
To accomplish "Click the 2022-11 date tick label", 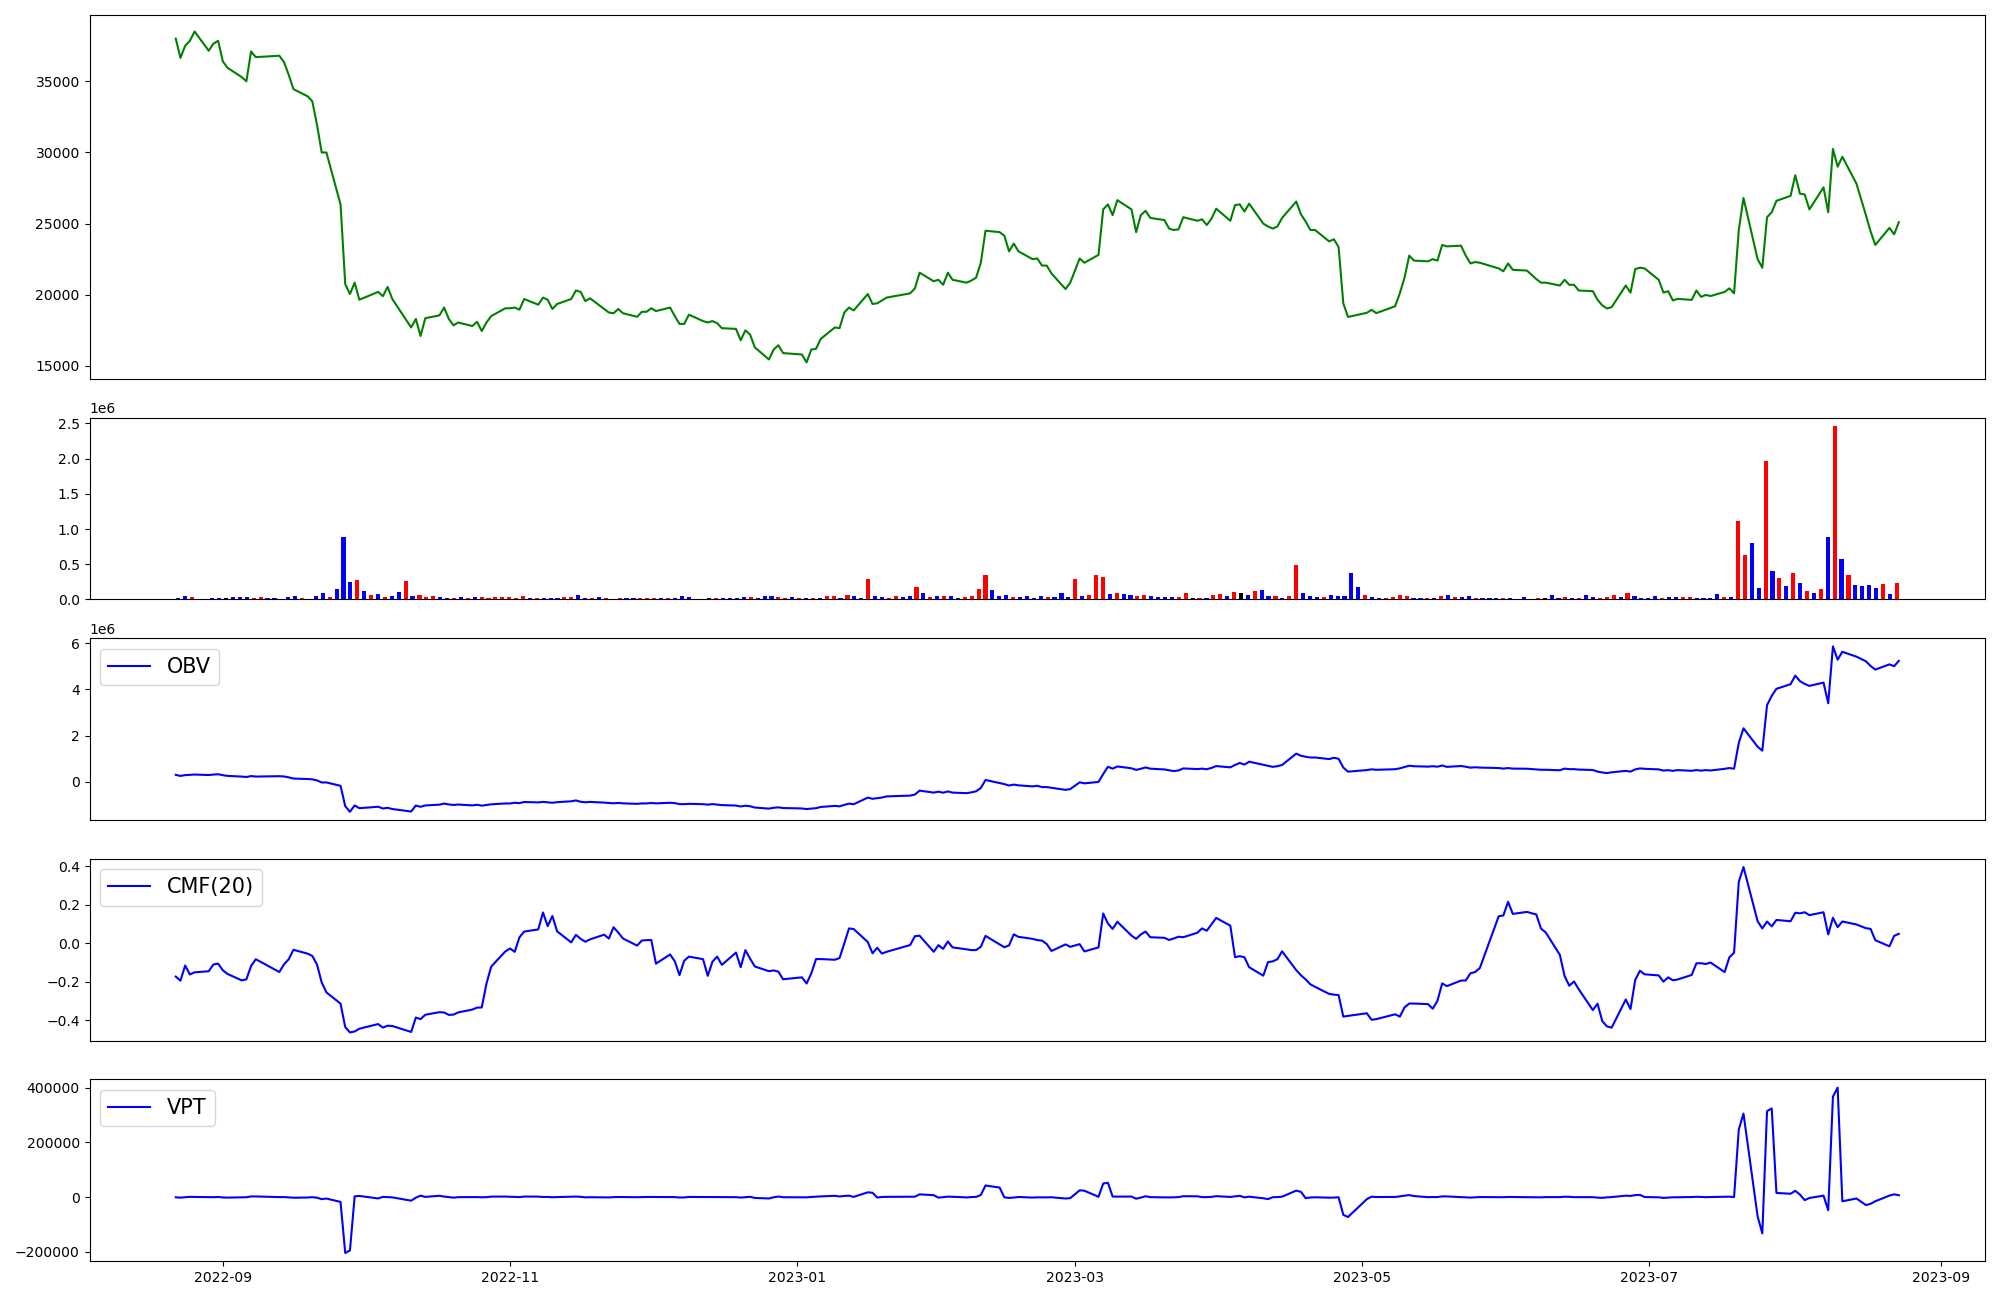I will [x=510, y=1277].
